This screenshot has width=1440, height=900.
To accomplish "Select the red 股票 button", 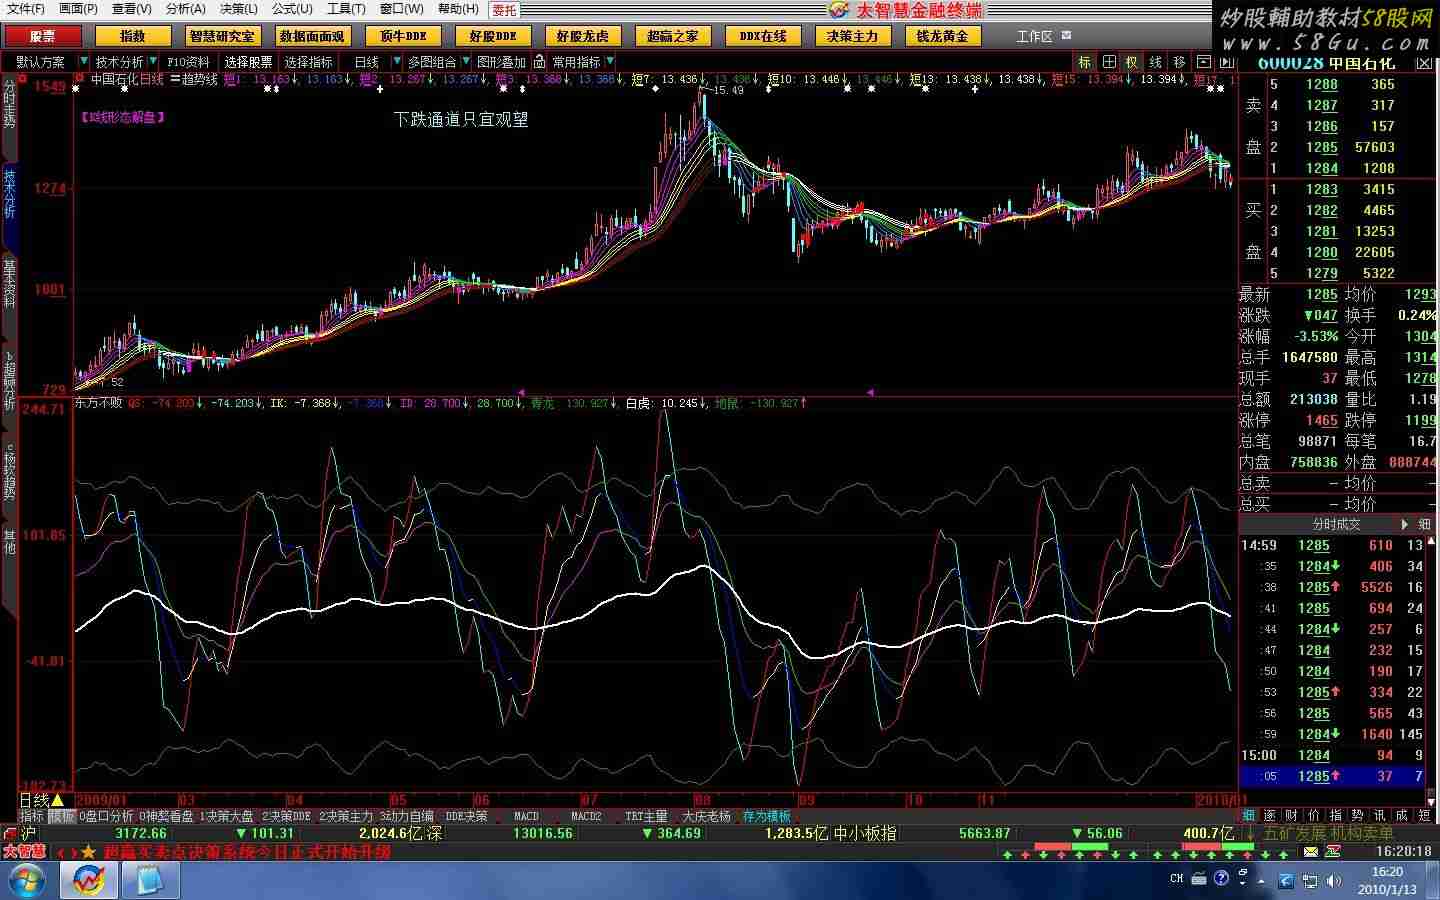I will [x=42, y=36].
